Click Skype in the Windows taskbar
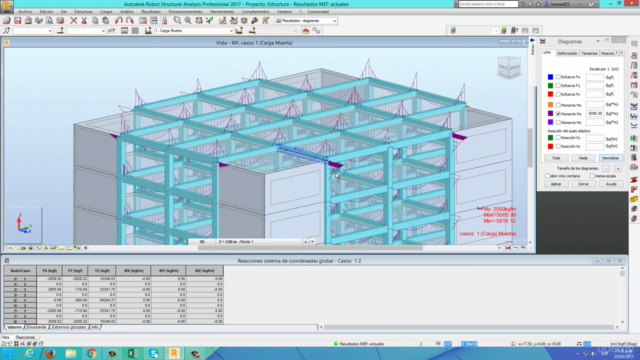 (x=153, y=353)
